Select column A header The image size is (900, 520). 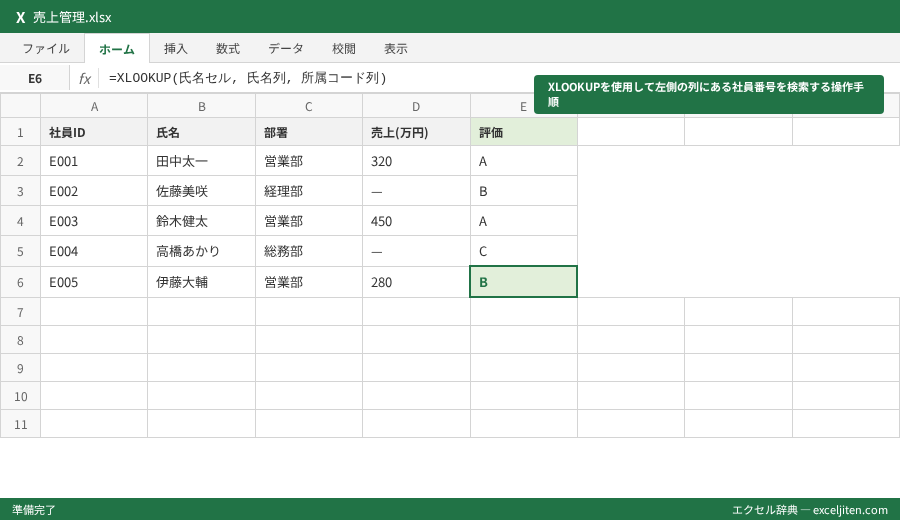pos(94,106)
